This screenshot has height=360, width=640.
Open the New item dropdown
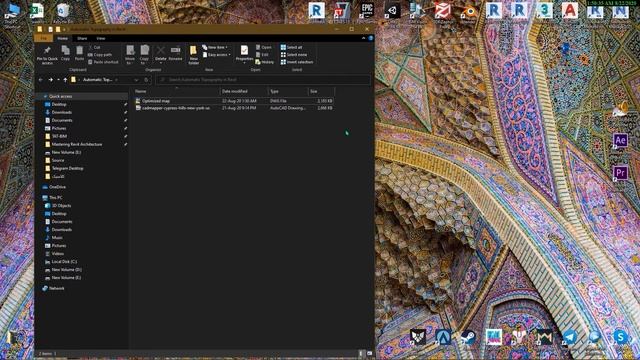click(x=215, y=47)
